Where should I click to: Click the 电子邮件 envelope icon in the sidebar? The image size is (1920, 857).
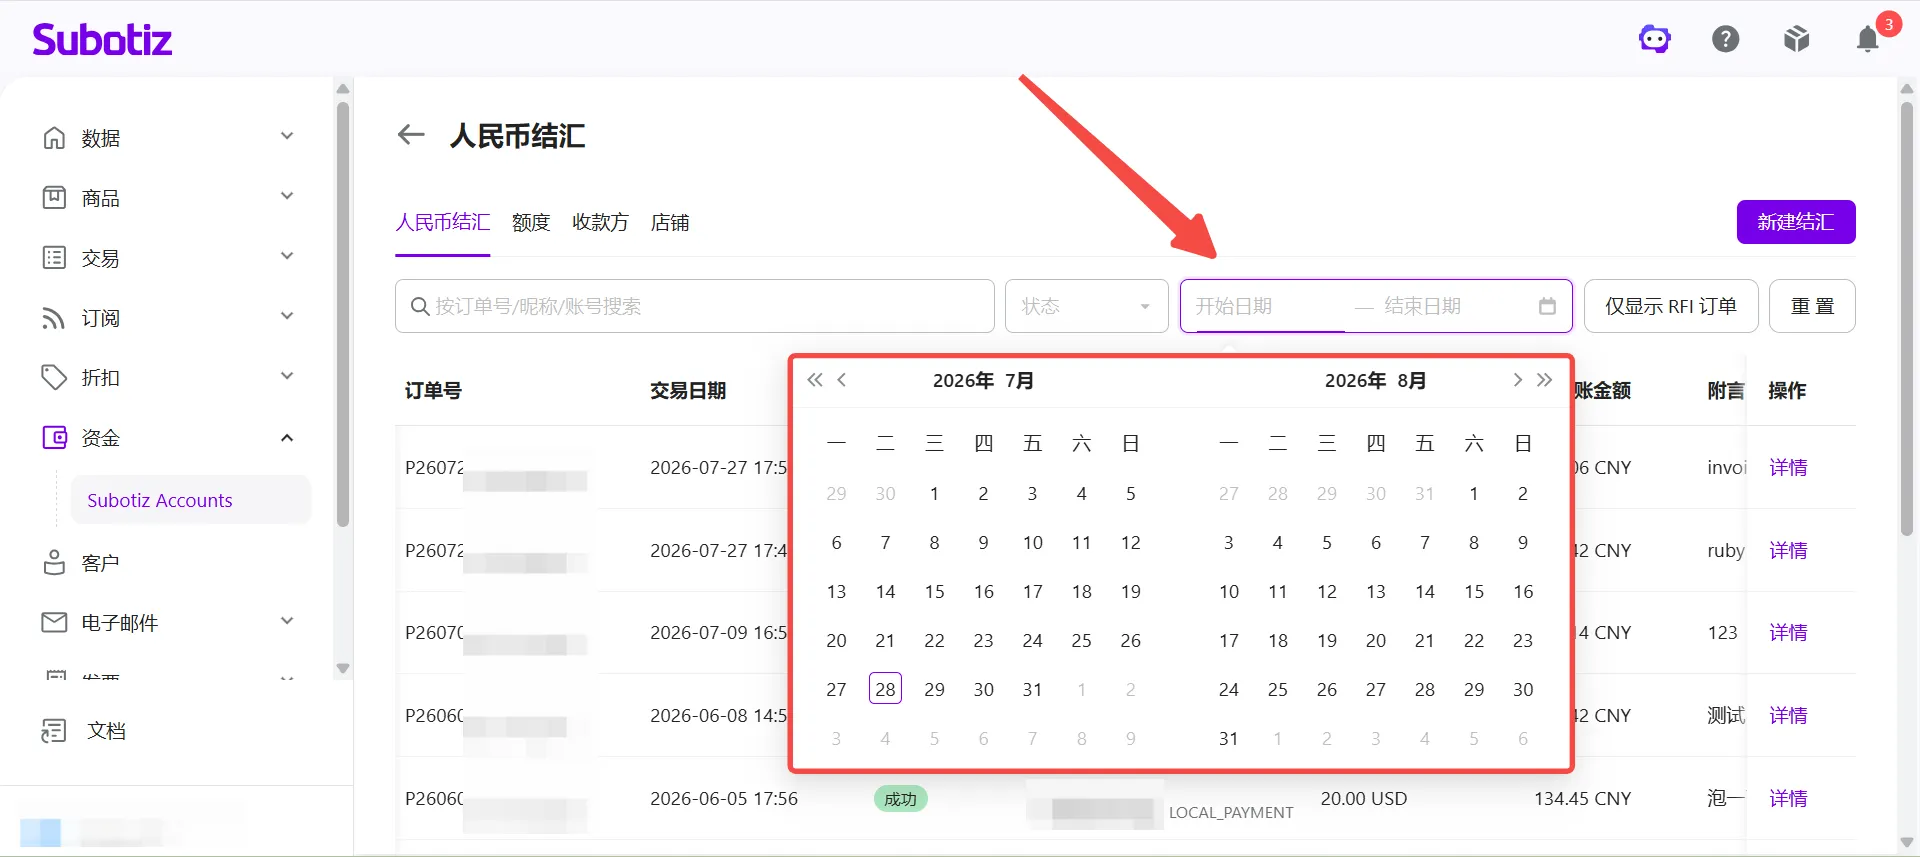coord(54,622)
